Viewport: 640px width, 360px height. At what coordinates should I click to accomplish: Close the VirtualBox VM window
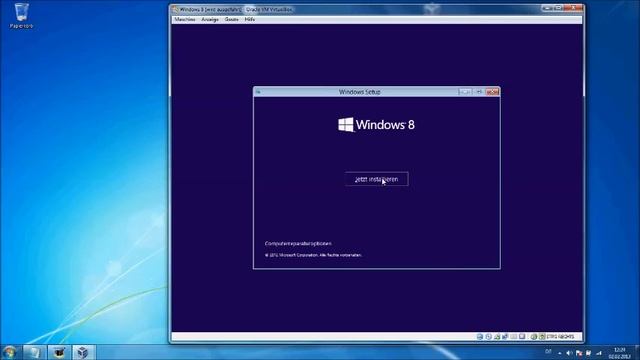(574, 8)
